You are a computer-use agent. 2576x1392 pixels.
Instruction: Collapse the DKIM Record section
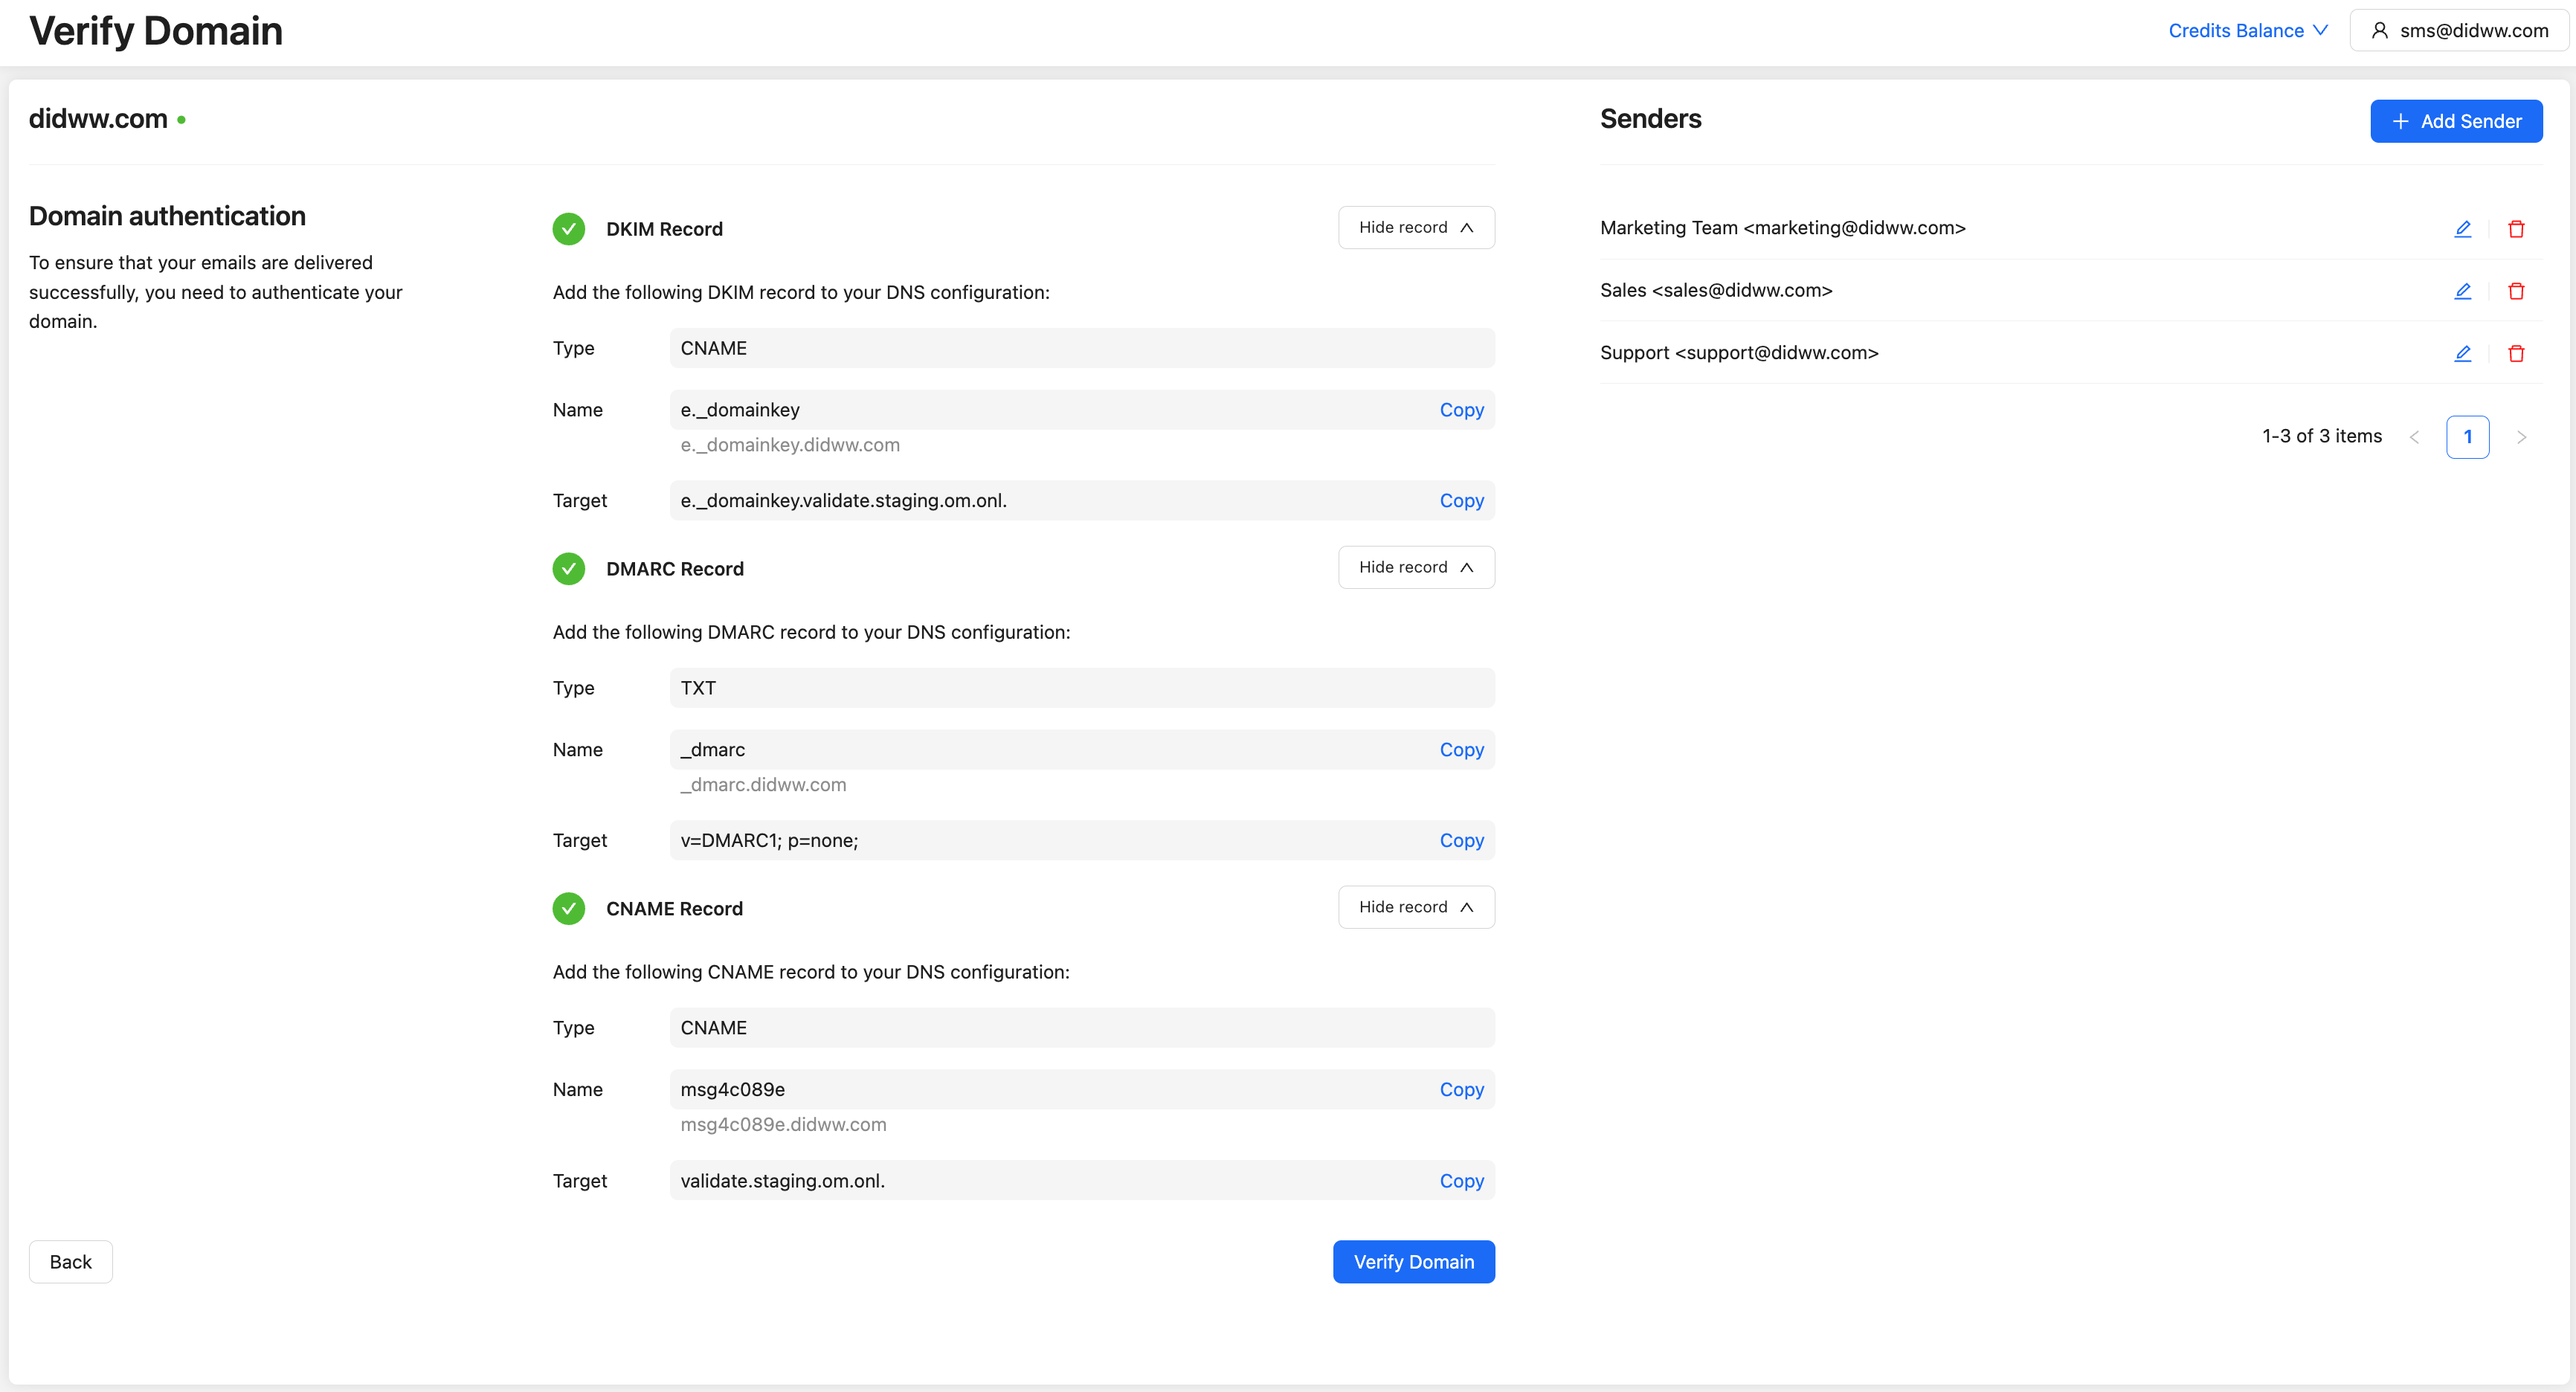1416,228
